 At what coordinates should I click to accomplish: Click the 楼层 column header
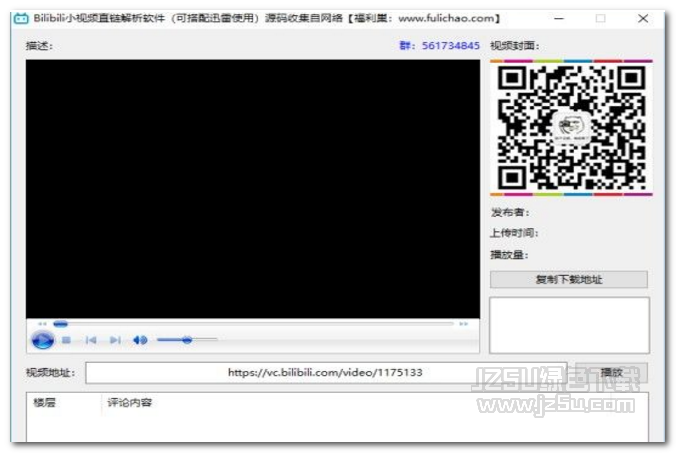tap(44, 403)
